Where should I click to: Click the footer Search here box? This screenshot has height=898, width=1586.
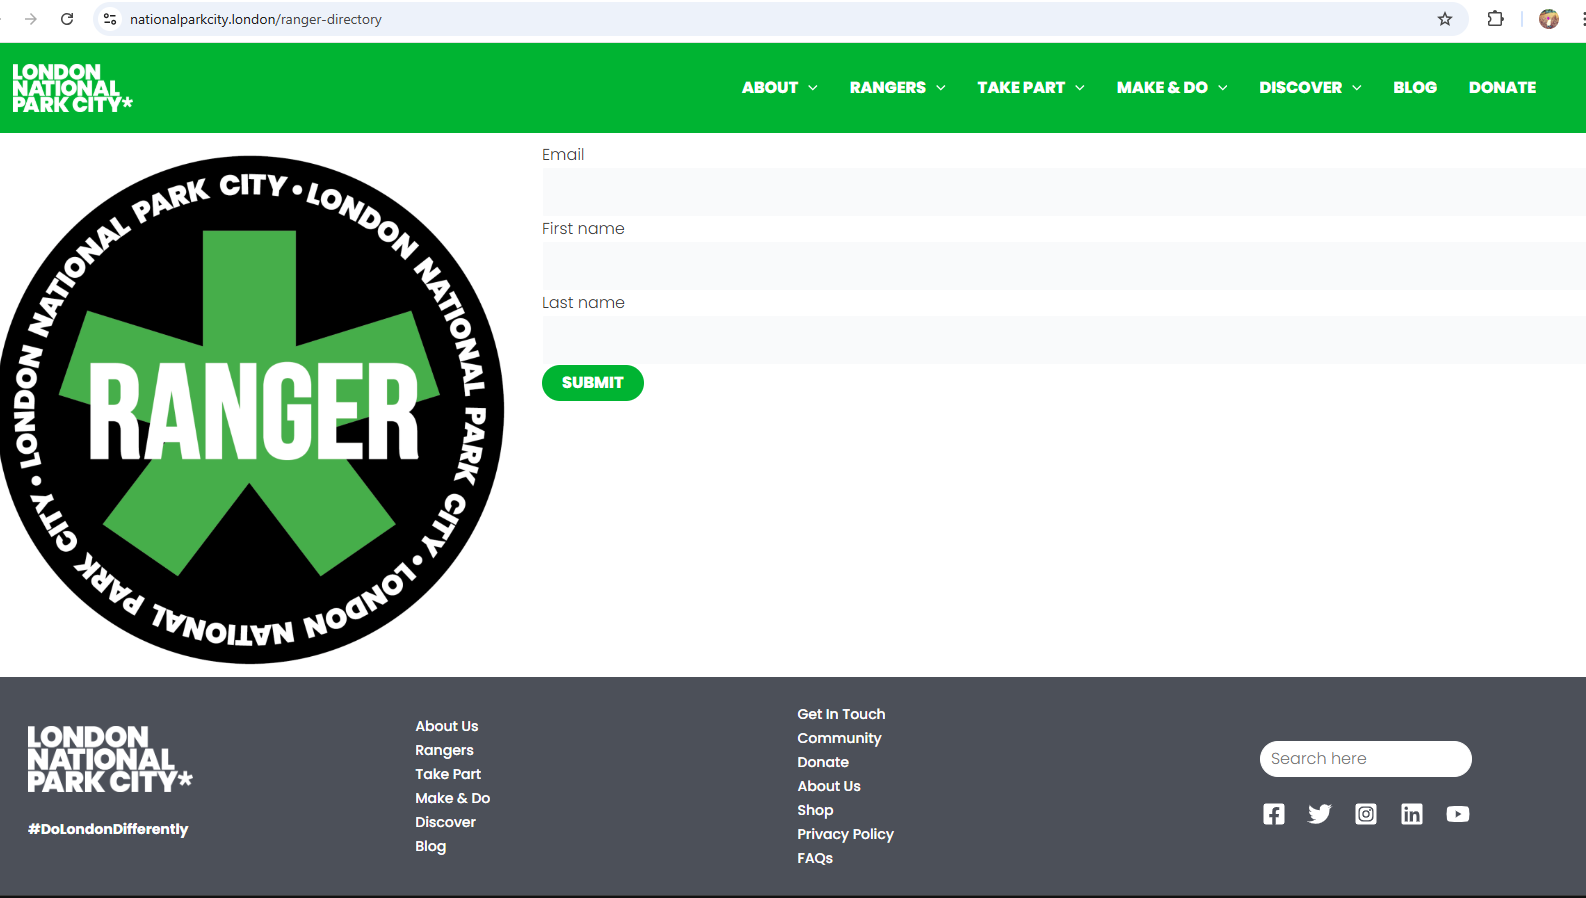pyautogui.click(x=1366, y=759)
